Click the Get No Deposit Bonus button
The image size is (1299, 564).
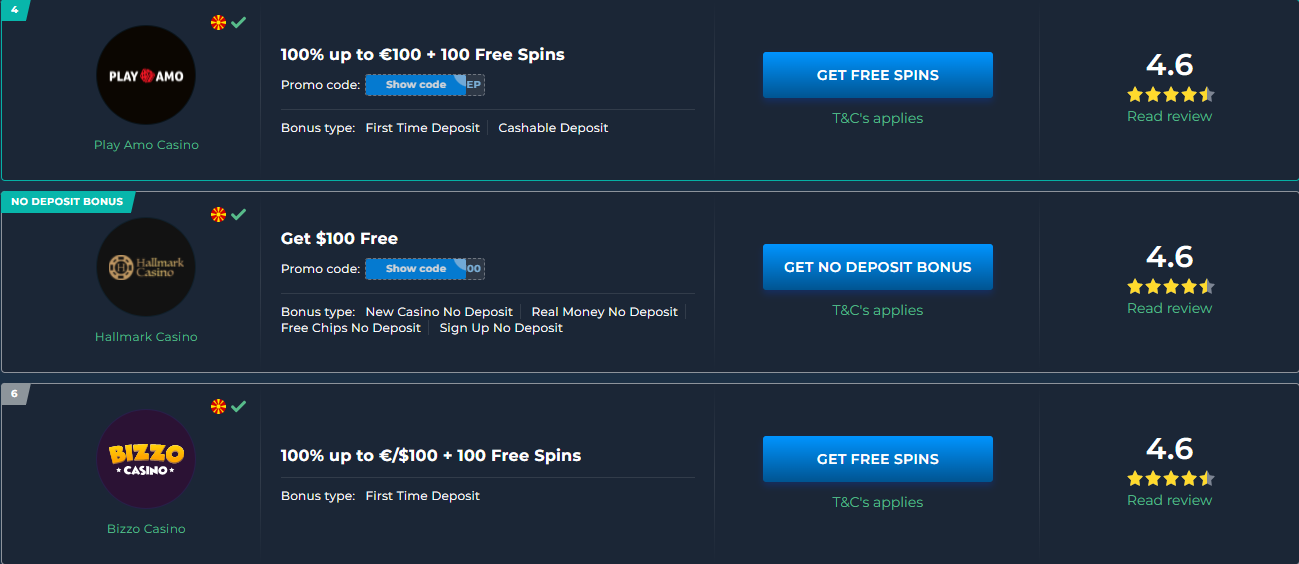[x=878, y=267]
